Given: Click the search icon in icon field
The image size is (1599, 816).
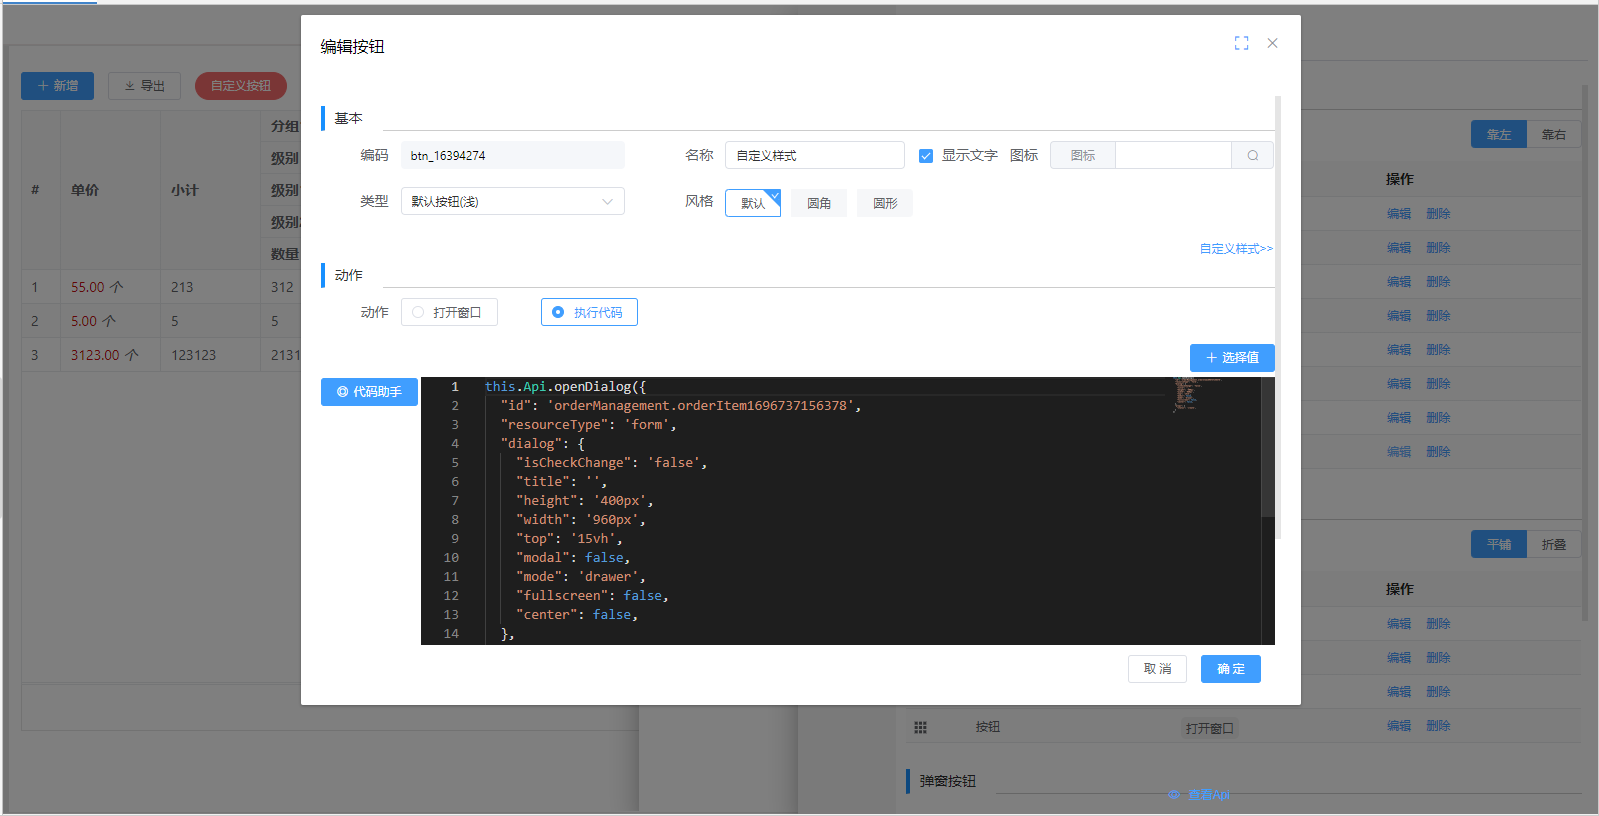Looking at the screenshot, I should [x=1252, y=156].
